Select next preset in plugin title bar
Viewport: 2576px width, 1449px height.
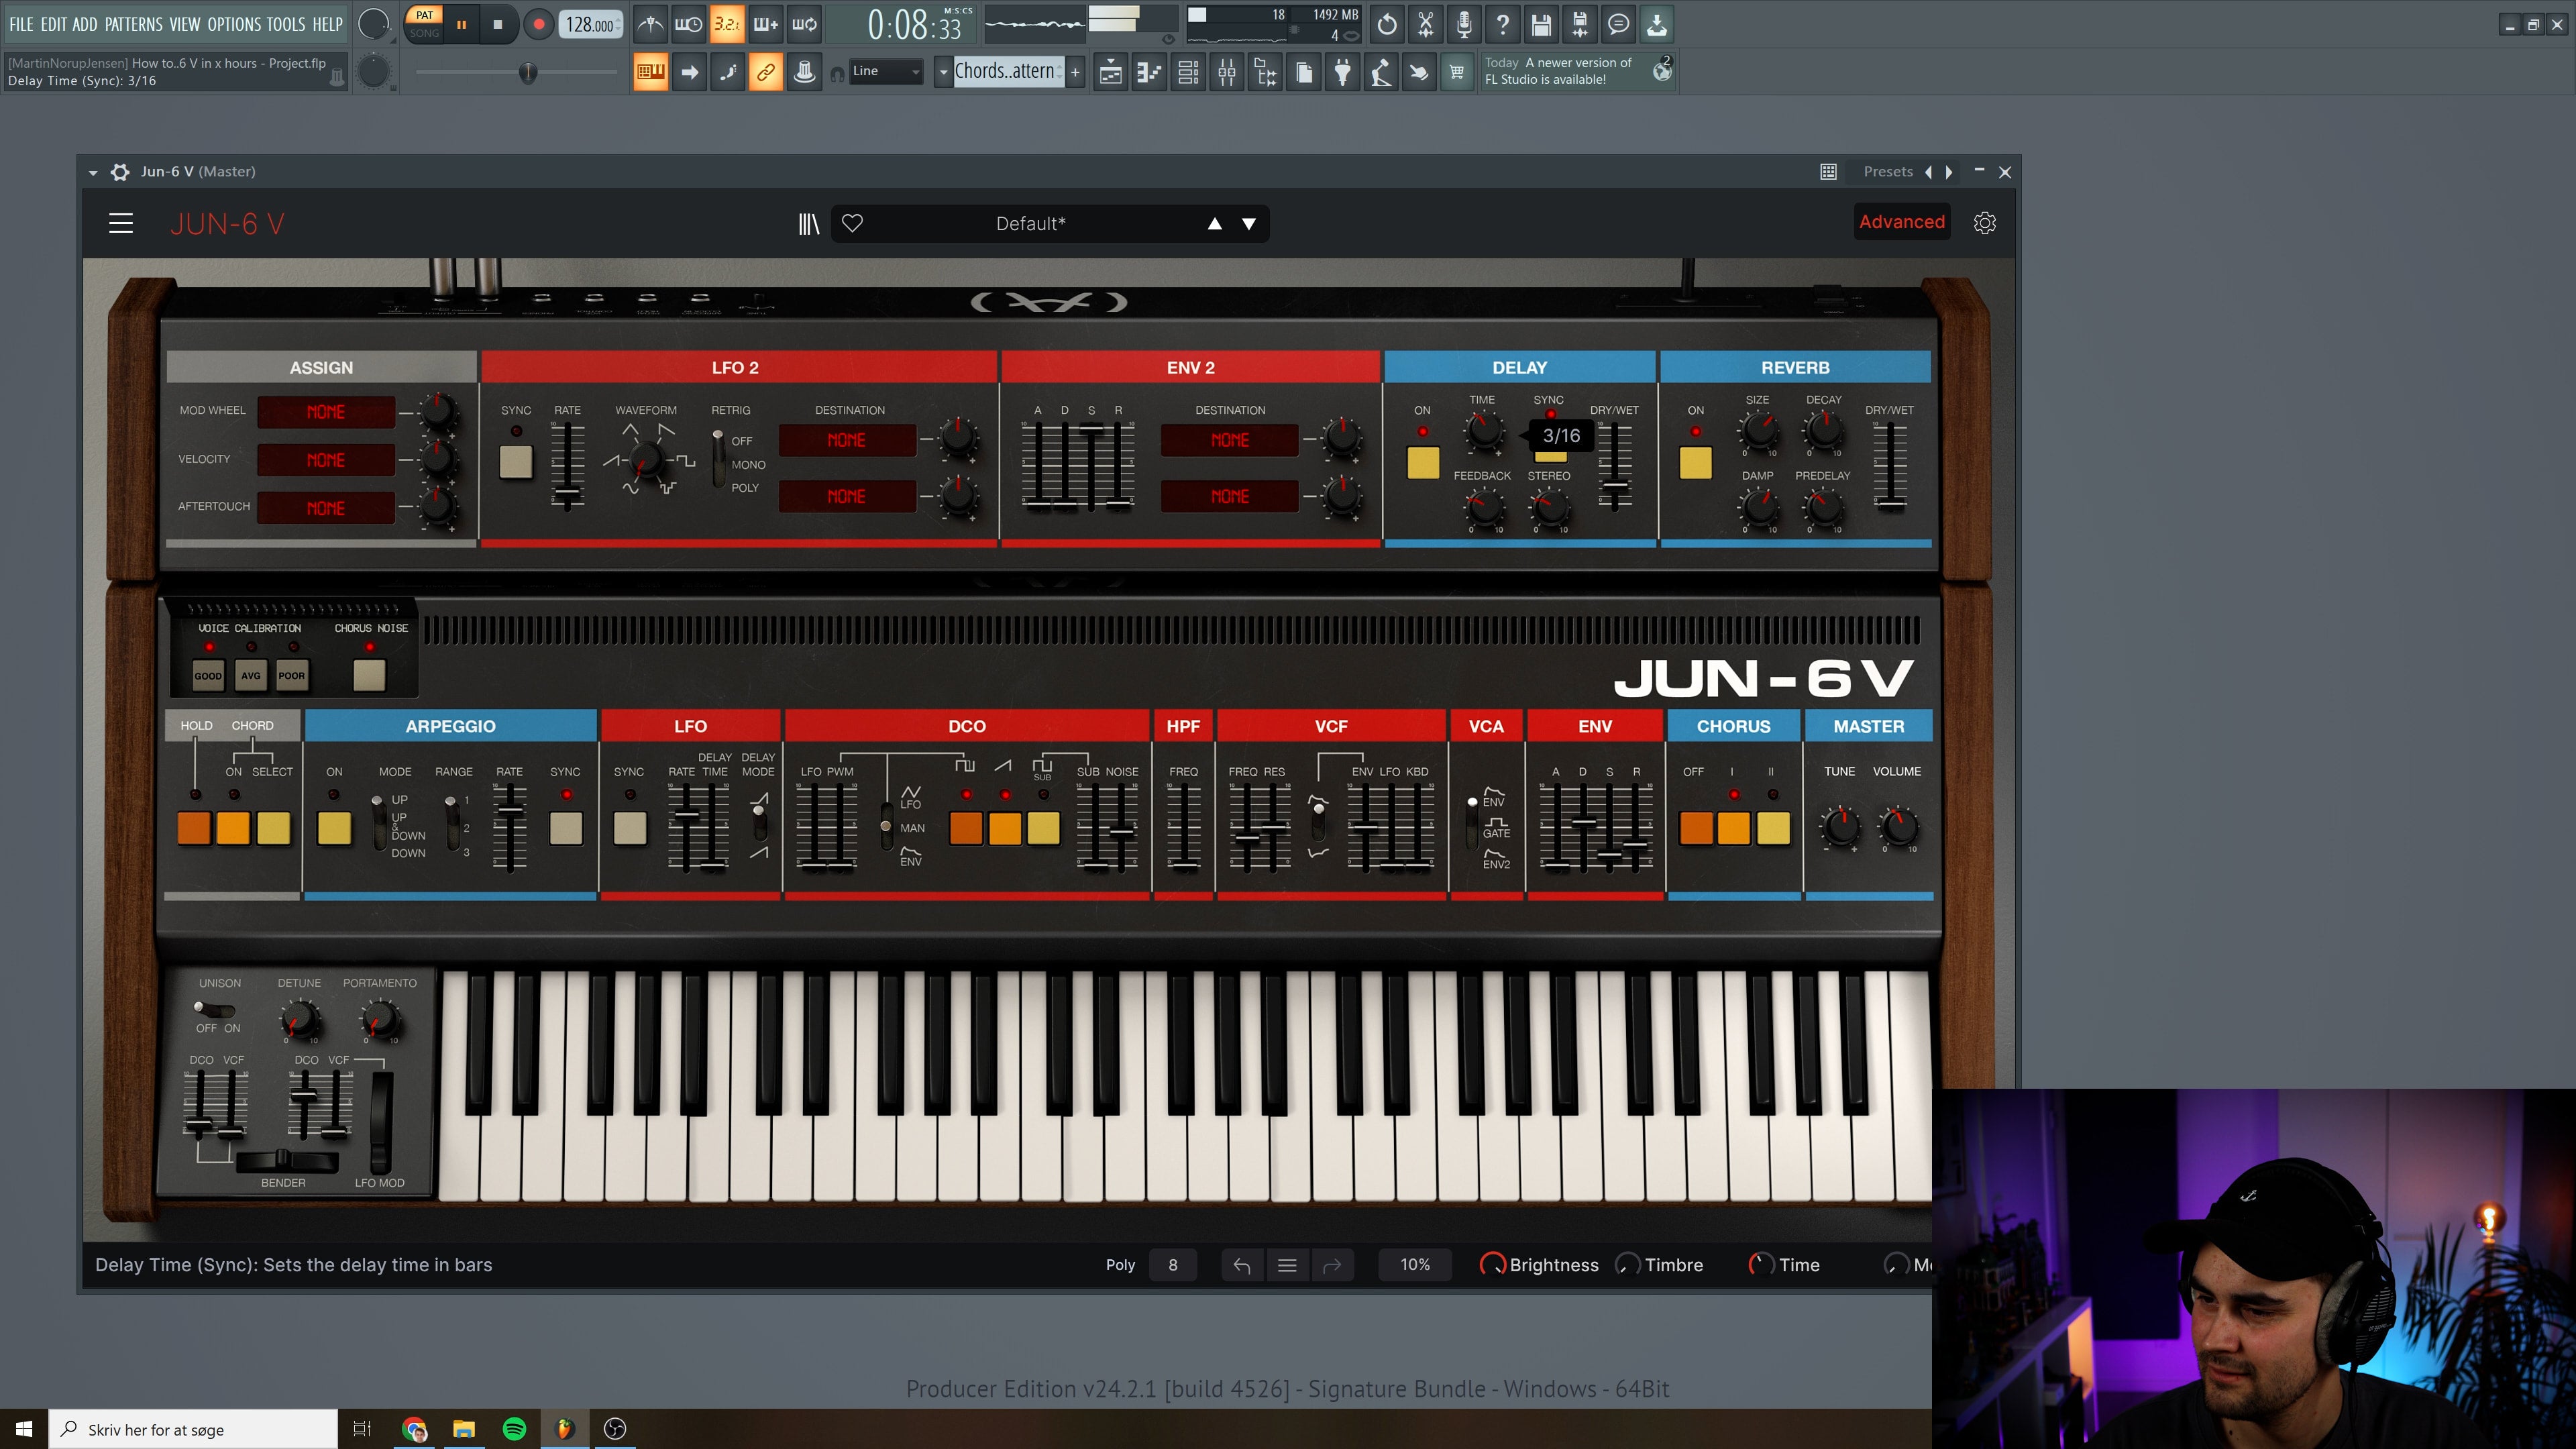tap(1949, 172)
